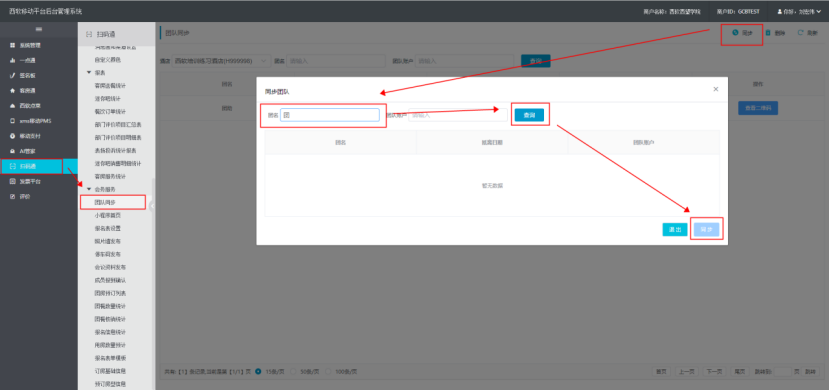This screenshot has width=830, height=390.
Task: Click the 刷新 refresh toolbar icon
Action: pos(808,33)
